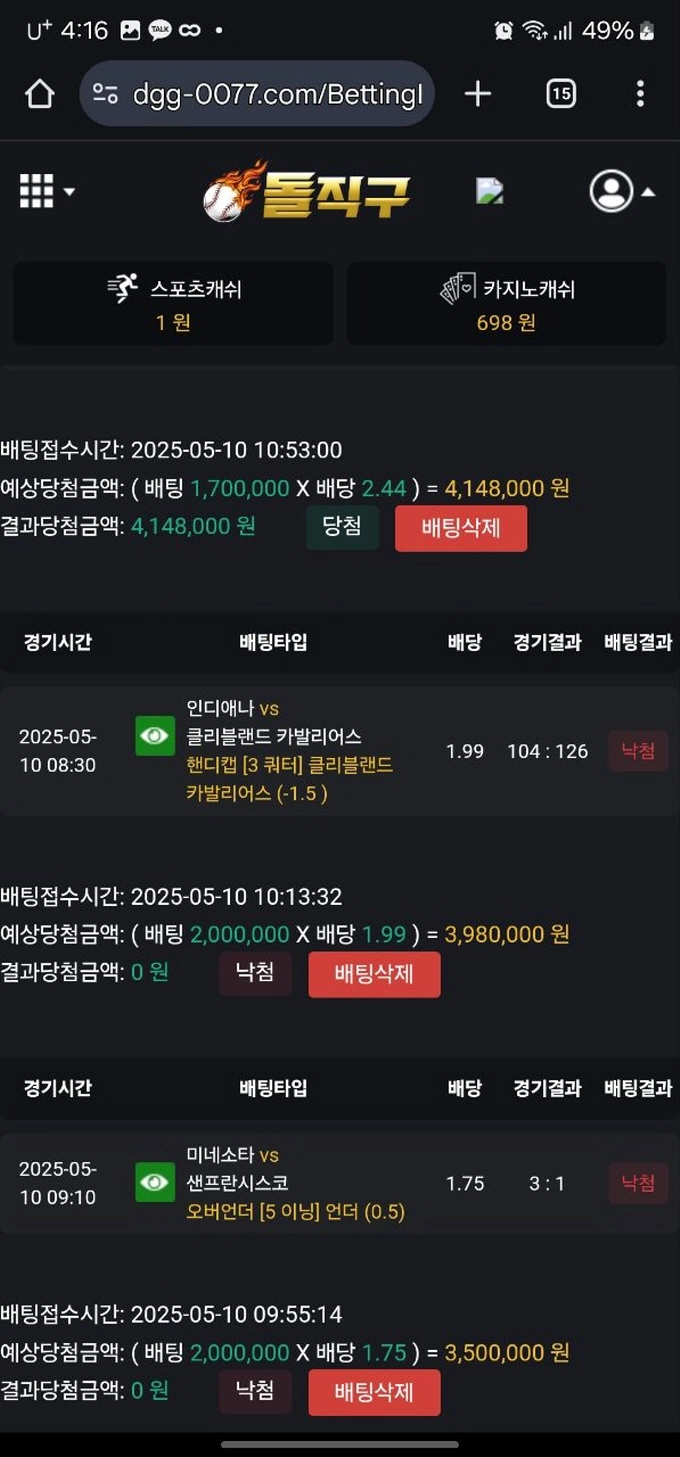The height and width of the screenshot is (1457, 680).
Task: Tap the Android bottom navigation gesture bar
Action: (x=340, y=1444)
